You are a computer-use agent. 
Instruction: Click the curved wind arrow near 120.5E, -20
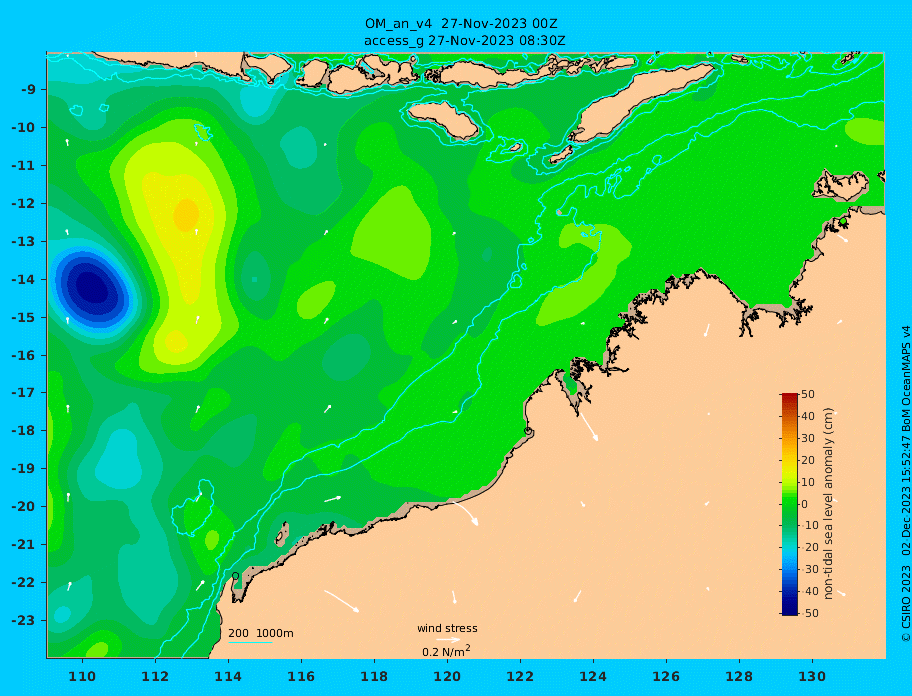pyautogui.click(x=466, y=513)
